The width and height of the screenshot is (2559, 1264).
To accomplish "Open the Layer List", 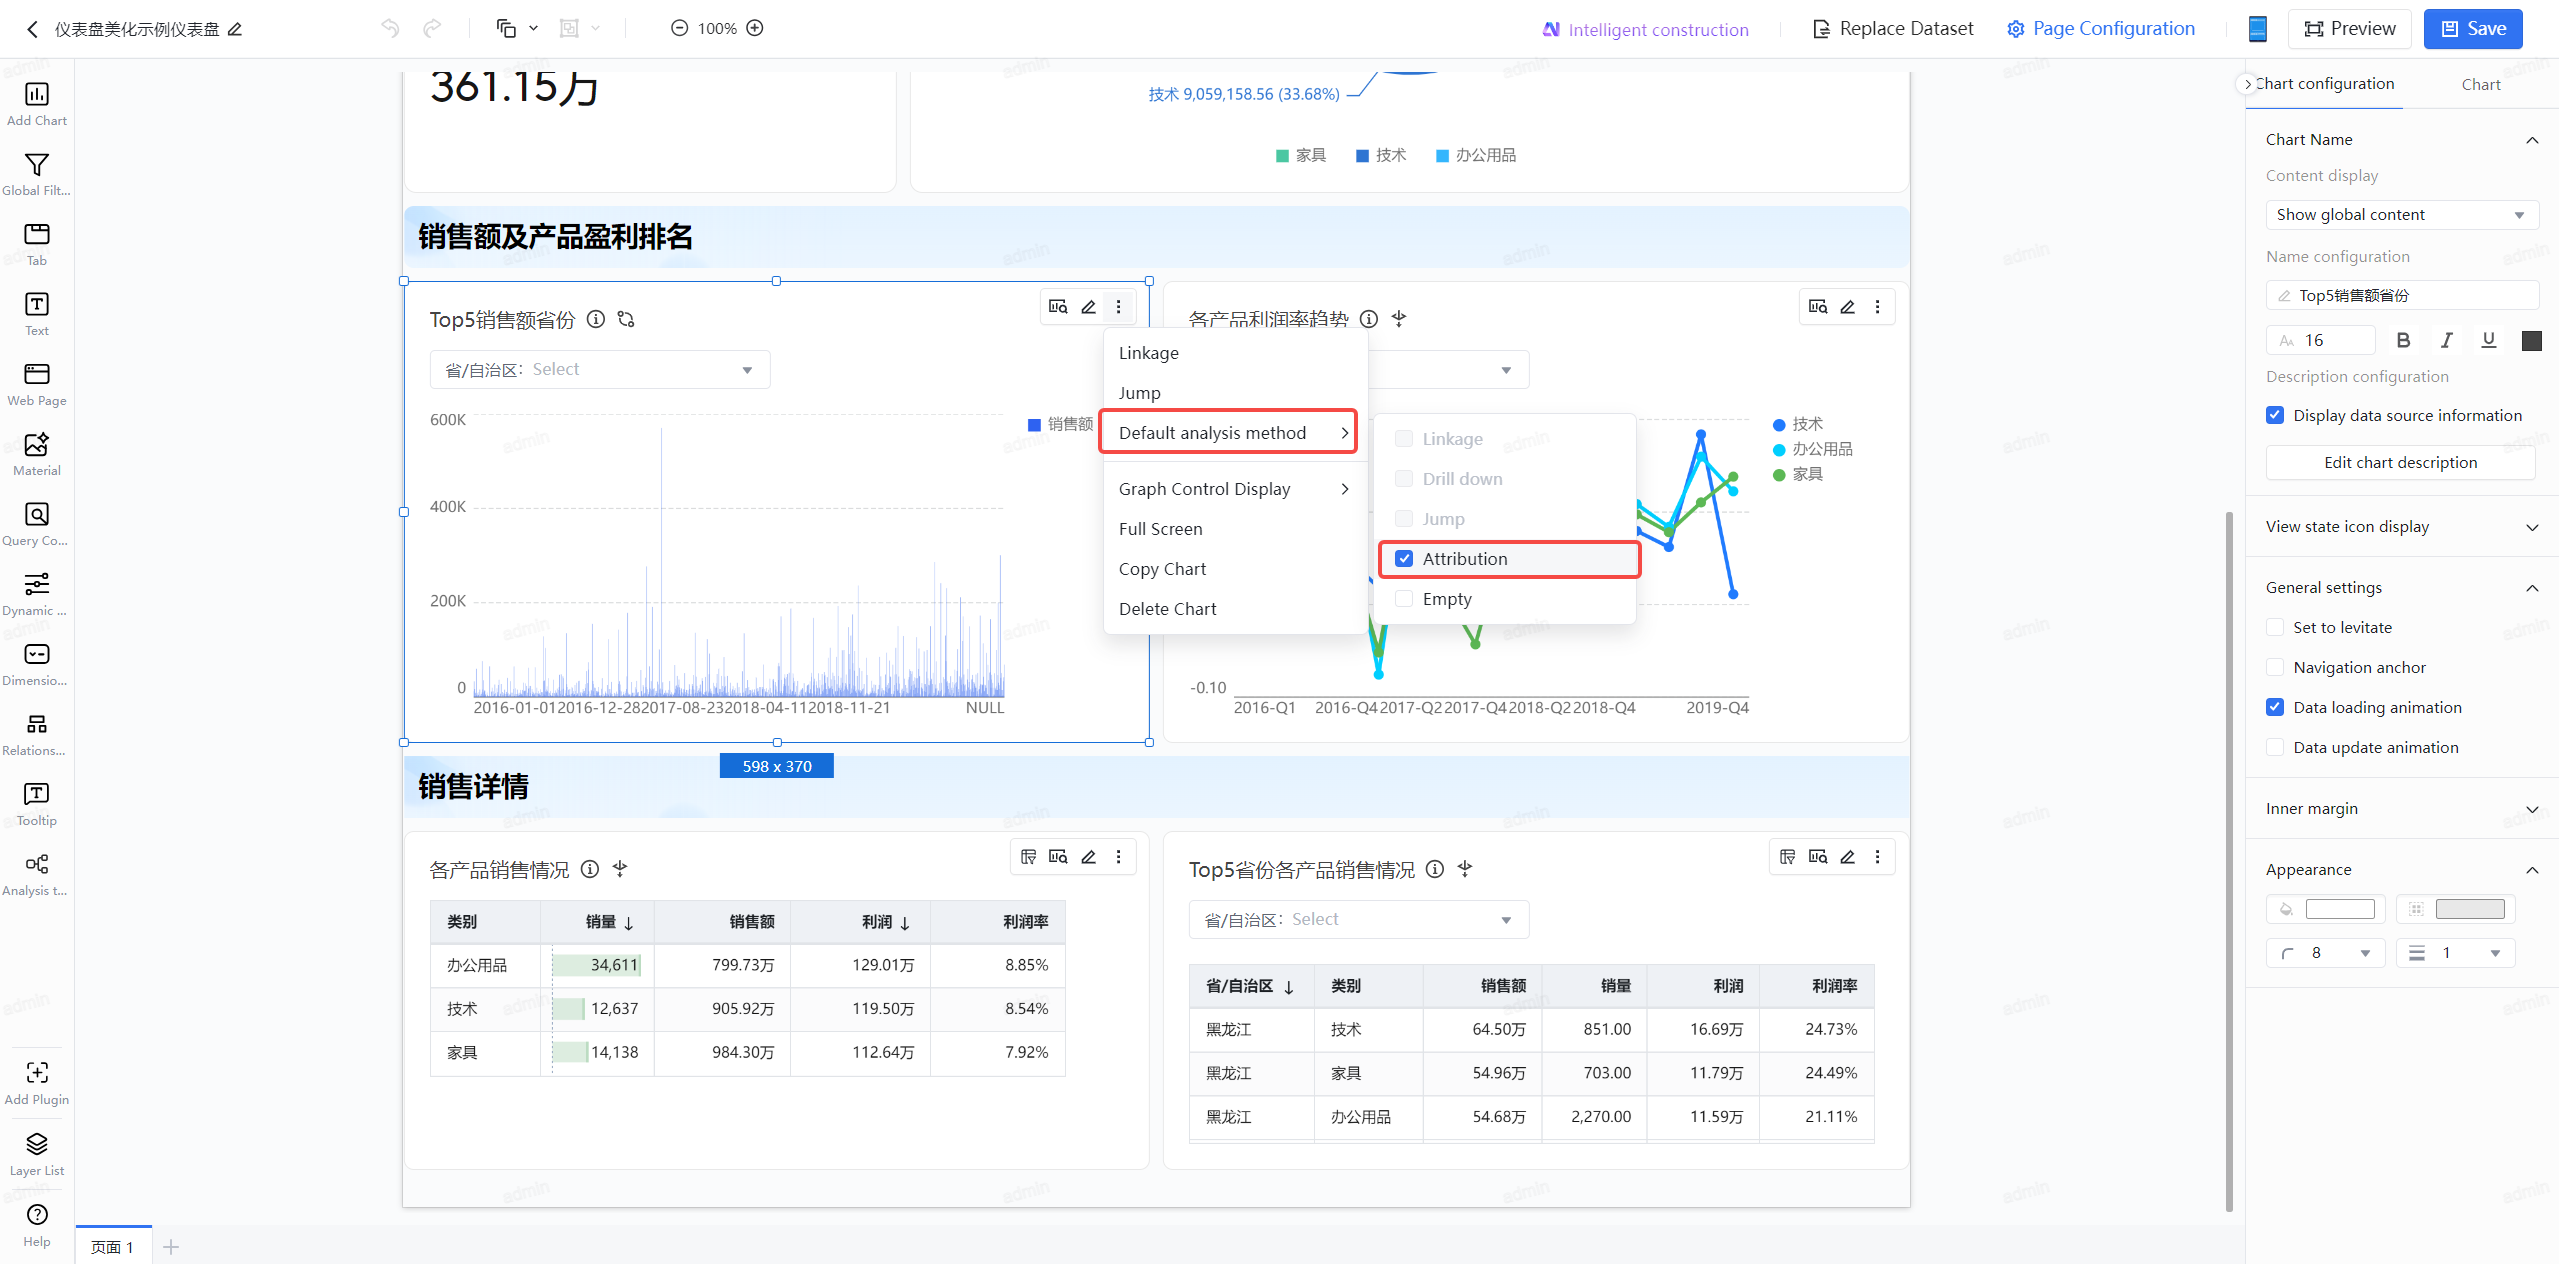I will pos(37,1154).
